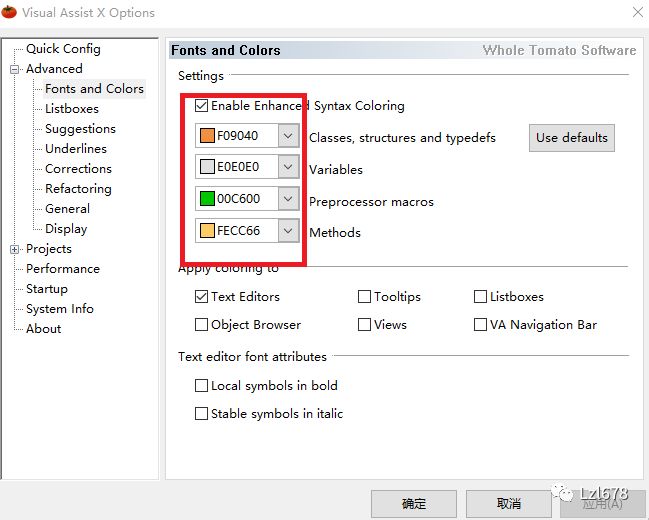649x520 pixels.
Task: Click the 00C600 hex value text
Action: click(x=238, y=199)
